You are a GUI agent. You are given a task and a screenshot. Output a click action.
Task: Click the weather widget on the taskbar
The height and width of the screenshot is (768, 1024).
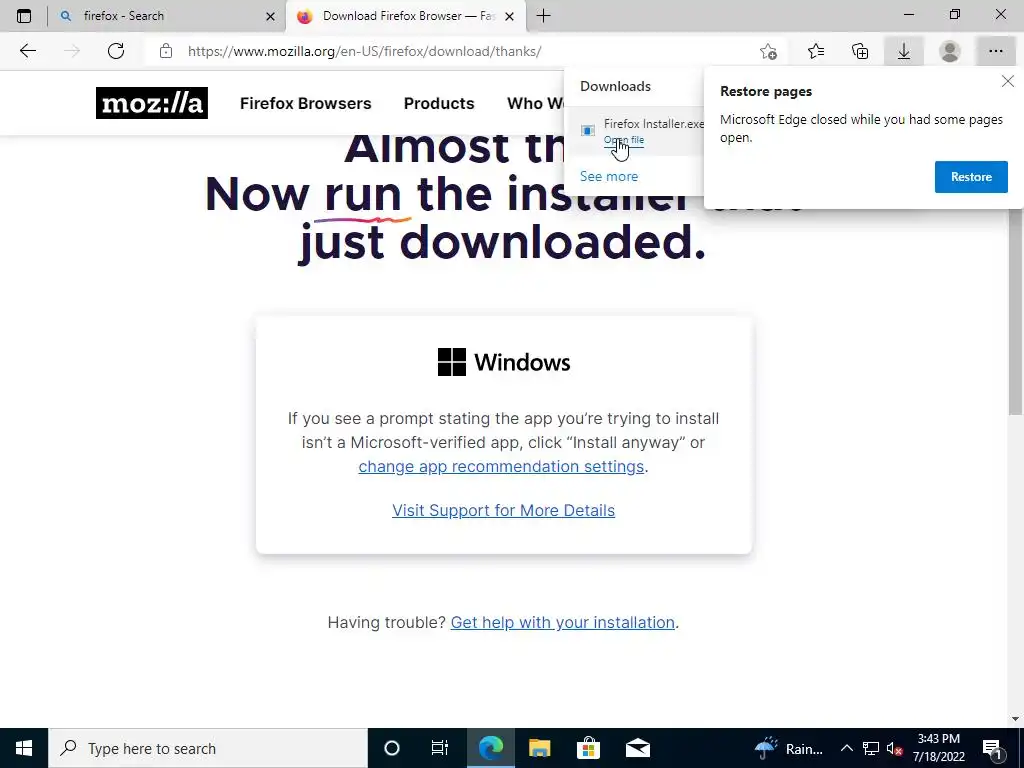789,748
